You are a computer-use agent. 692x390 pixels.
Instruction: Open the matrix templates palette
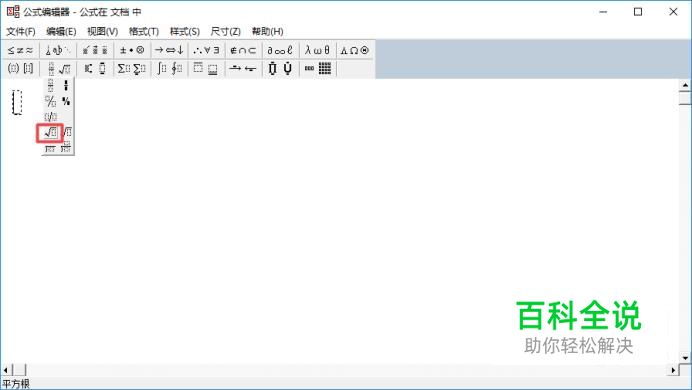tap(317, 68)
